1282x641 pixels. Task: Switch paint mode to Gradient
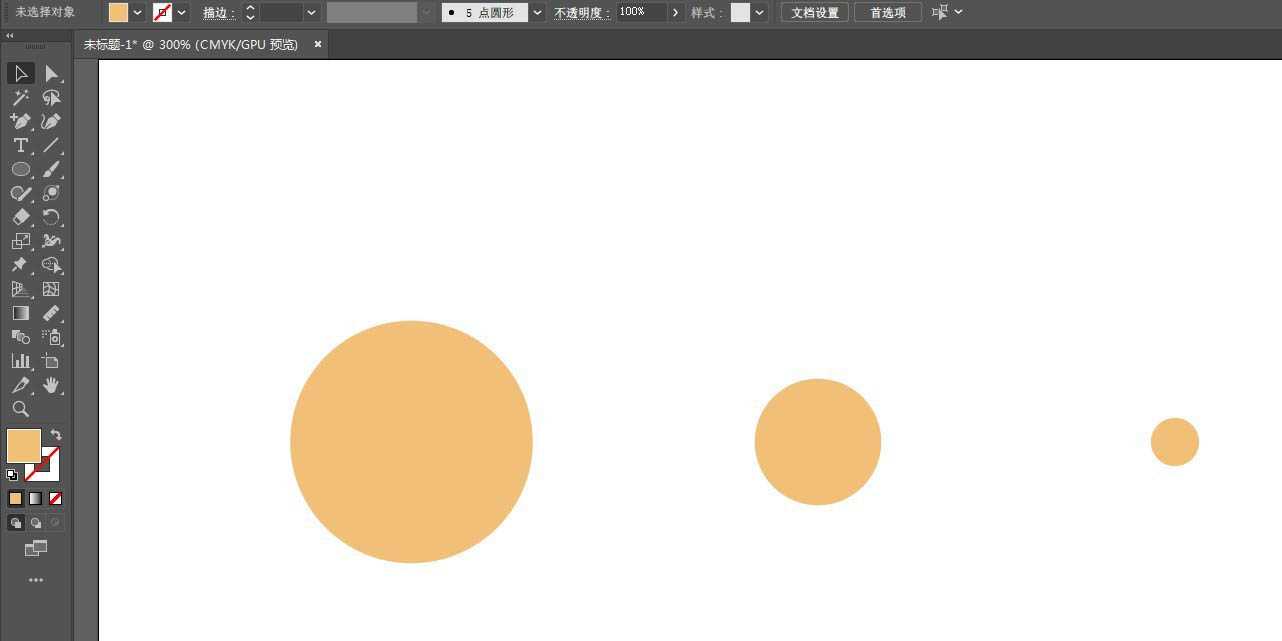35,498
